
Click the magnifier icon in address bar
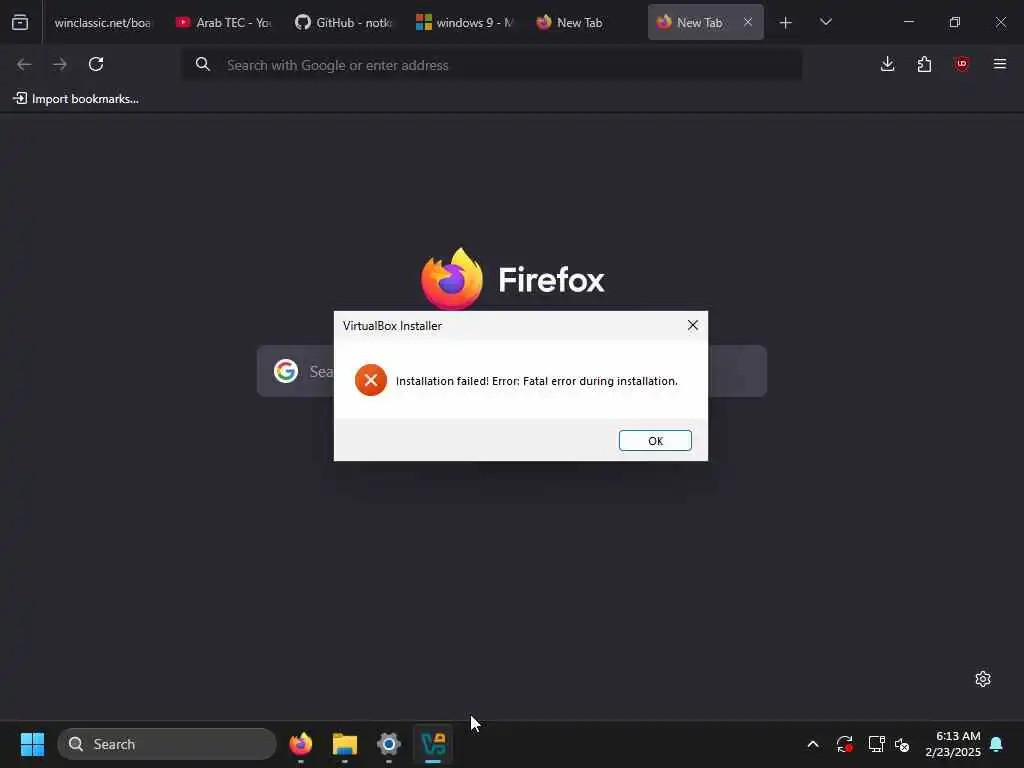pyautogui.click(x=203, y=64)
